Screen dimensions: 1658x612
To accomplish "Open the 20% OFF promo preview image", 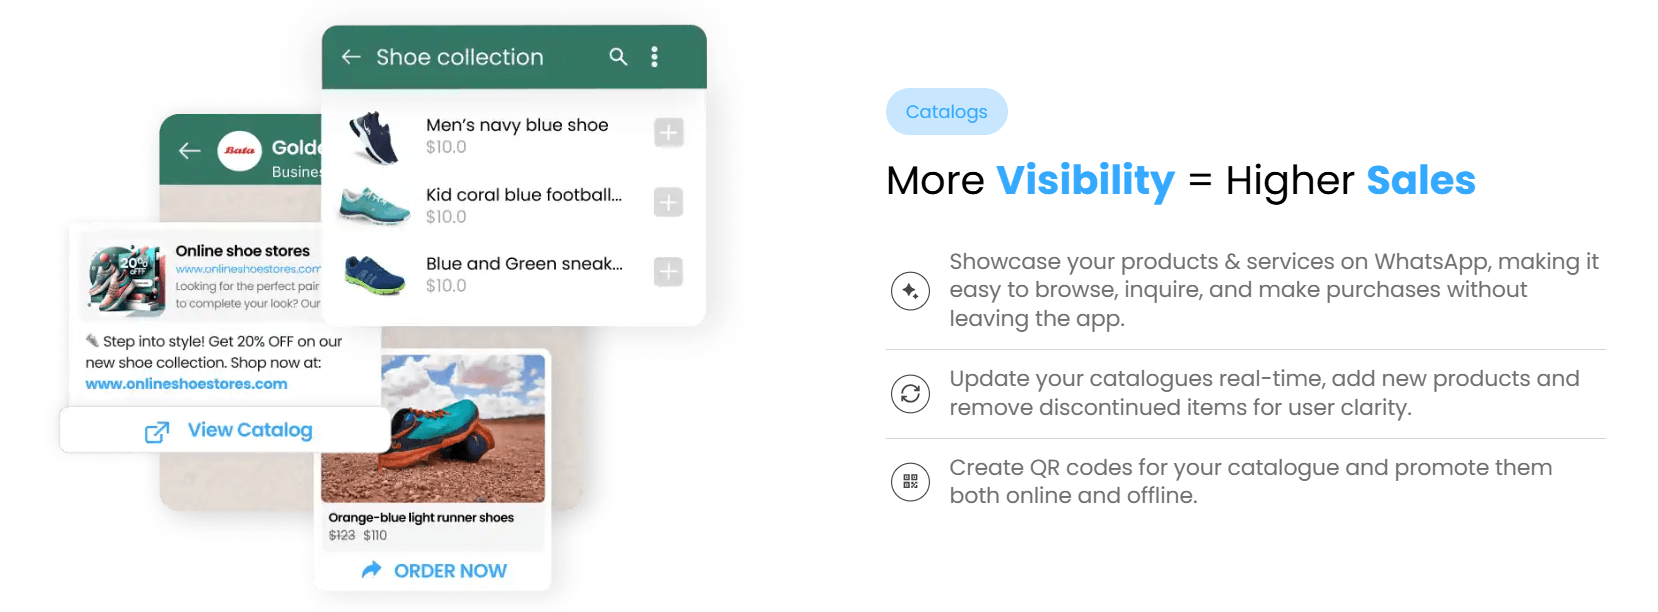I will 126,279.
